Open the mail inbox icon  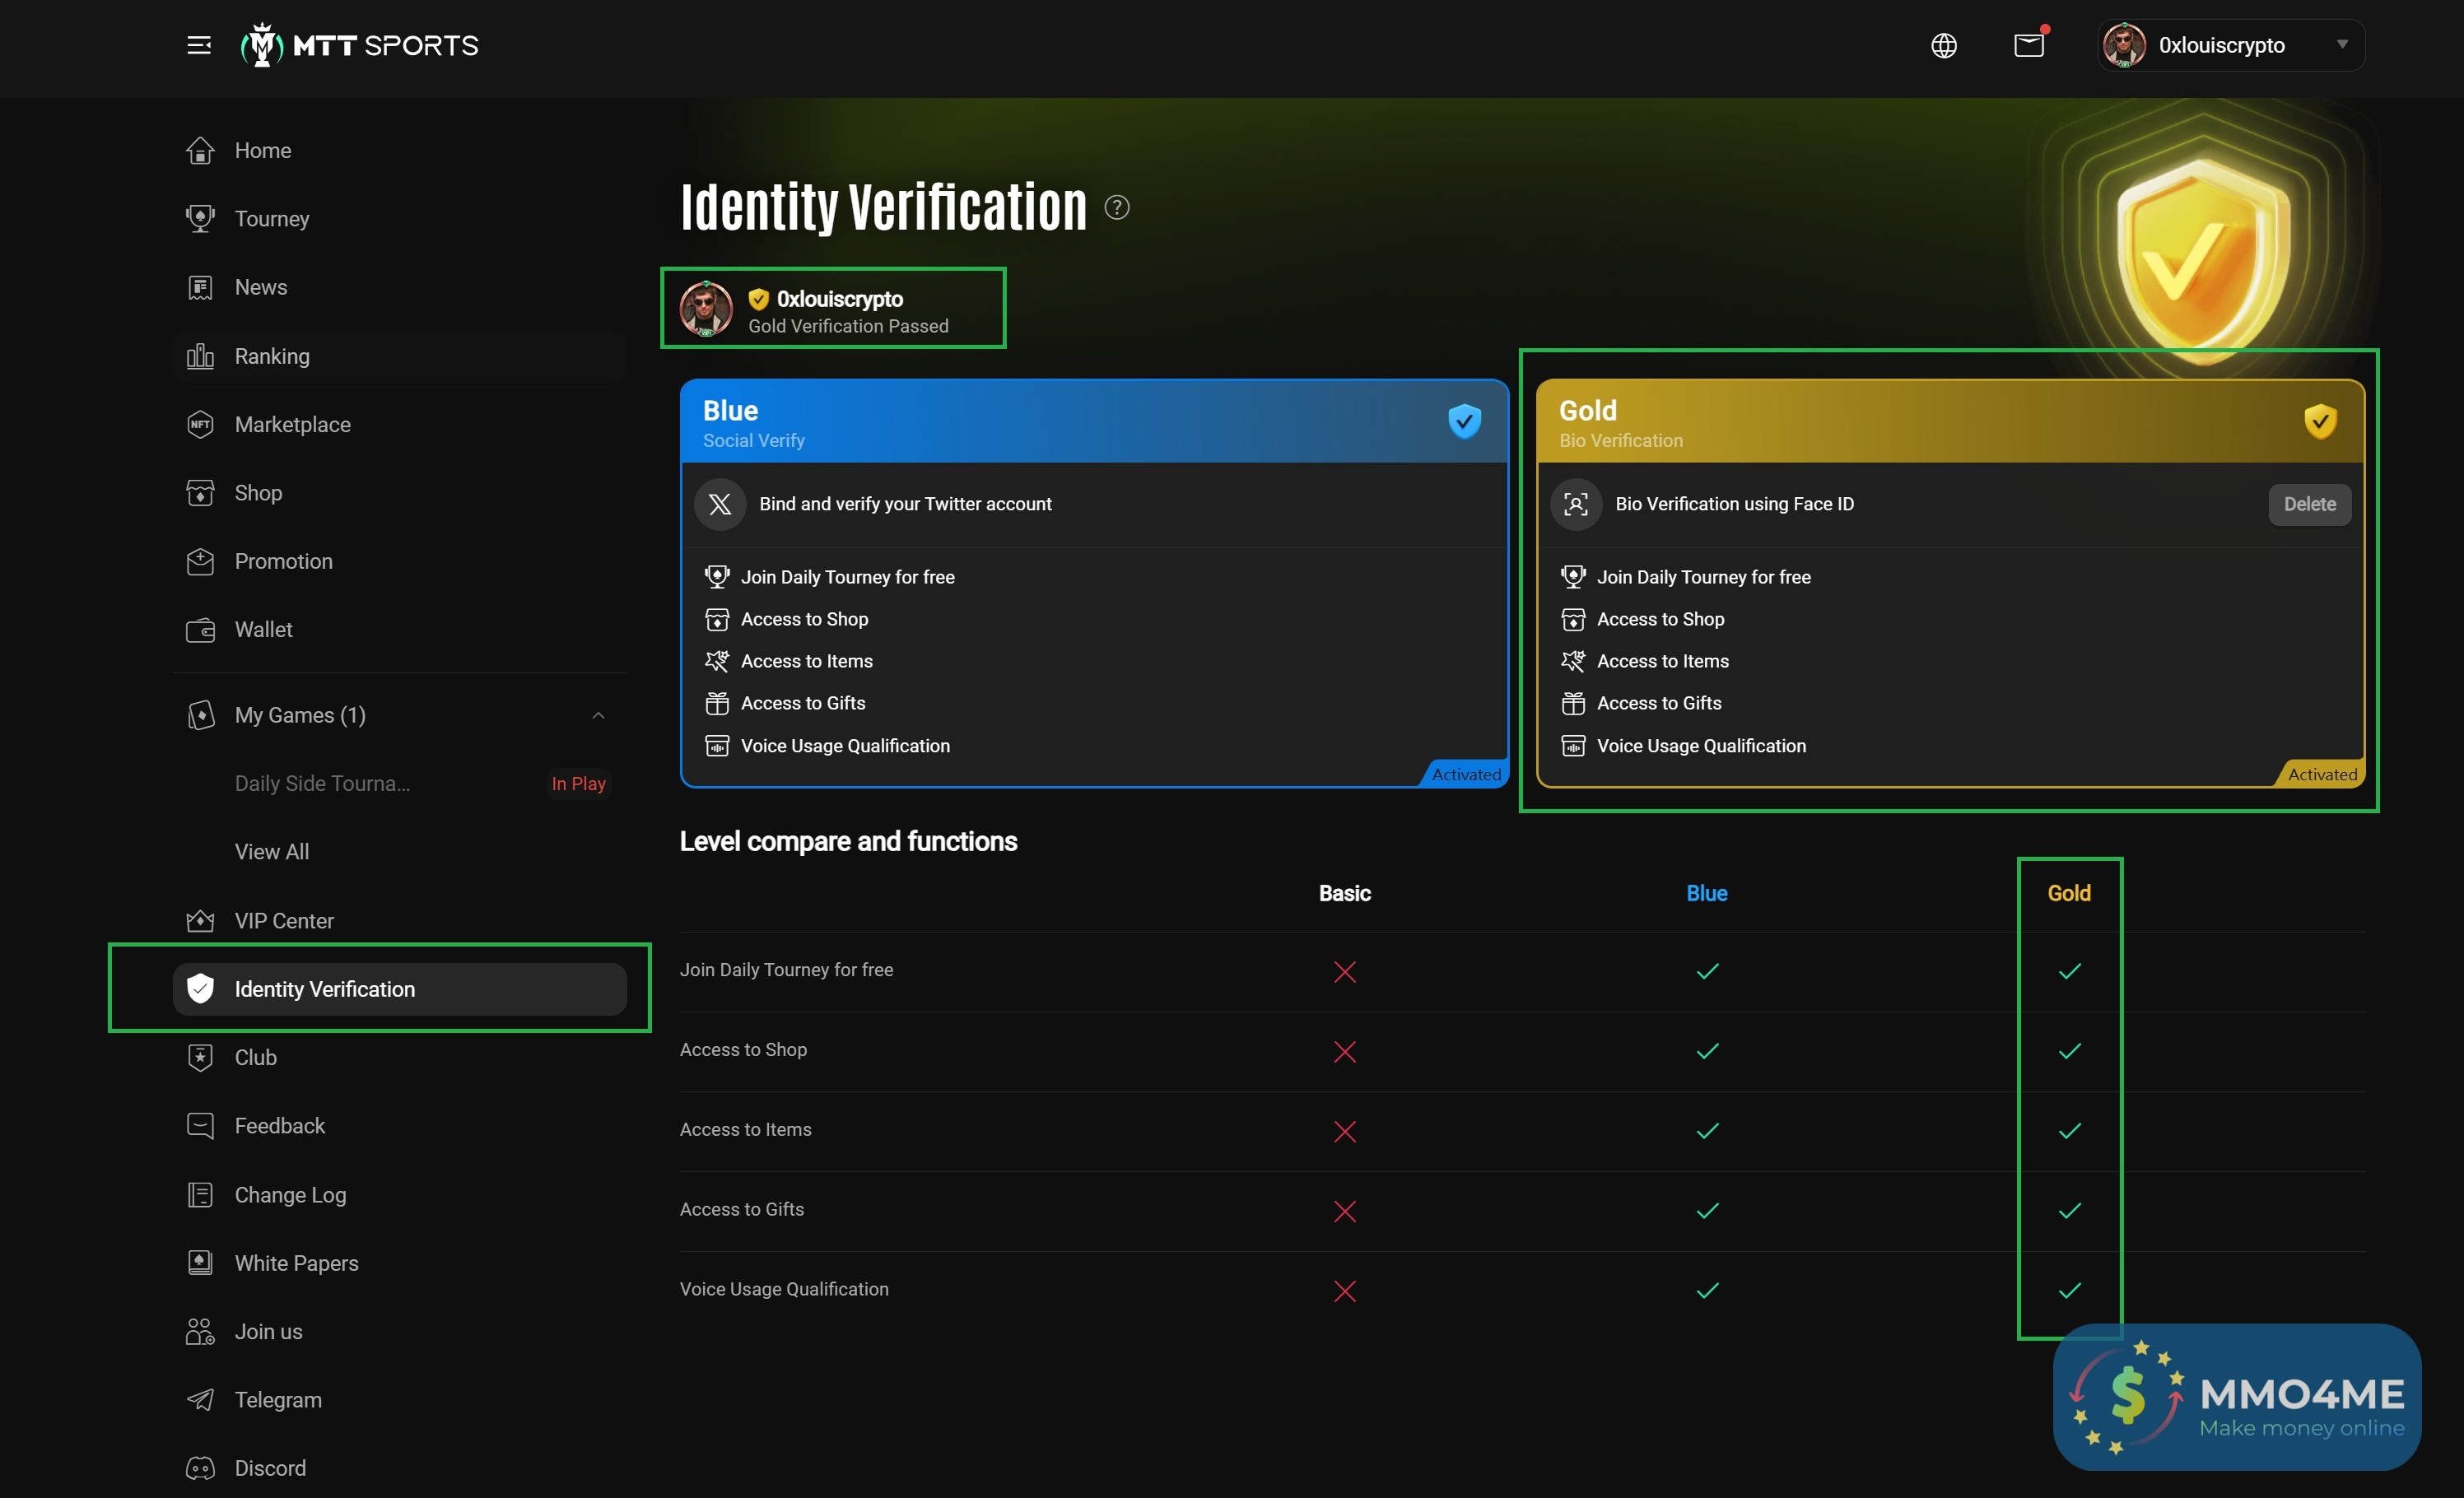(2029, 45)
